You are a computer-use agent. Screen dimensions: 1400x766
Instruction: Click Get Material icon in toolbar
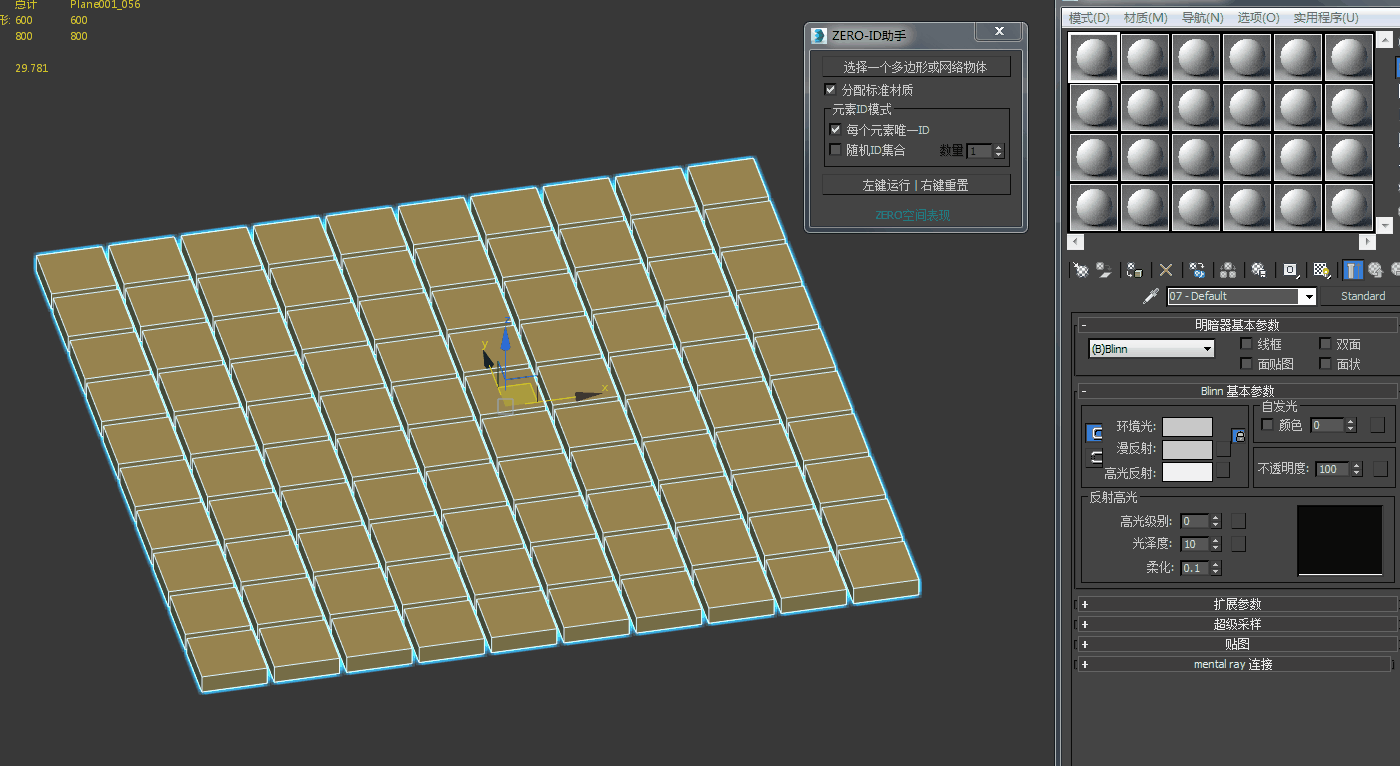tap(1080, 270)
